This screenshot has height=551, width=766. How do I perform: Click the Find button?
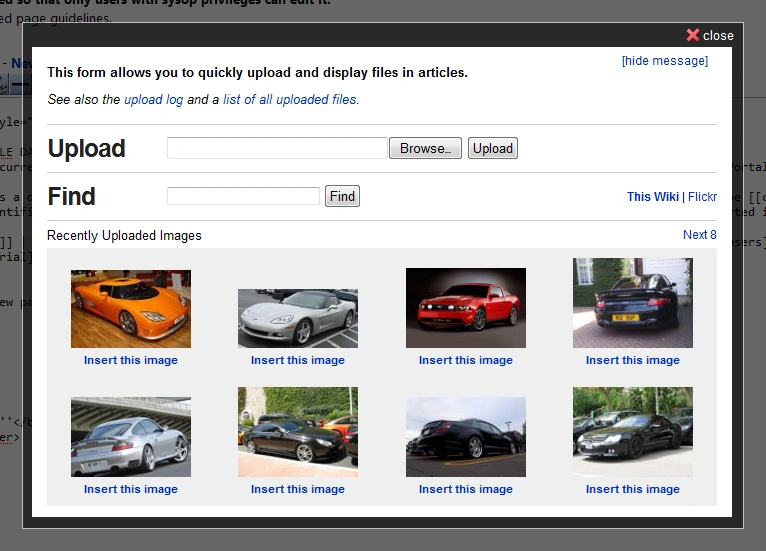point(342,196)
